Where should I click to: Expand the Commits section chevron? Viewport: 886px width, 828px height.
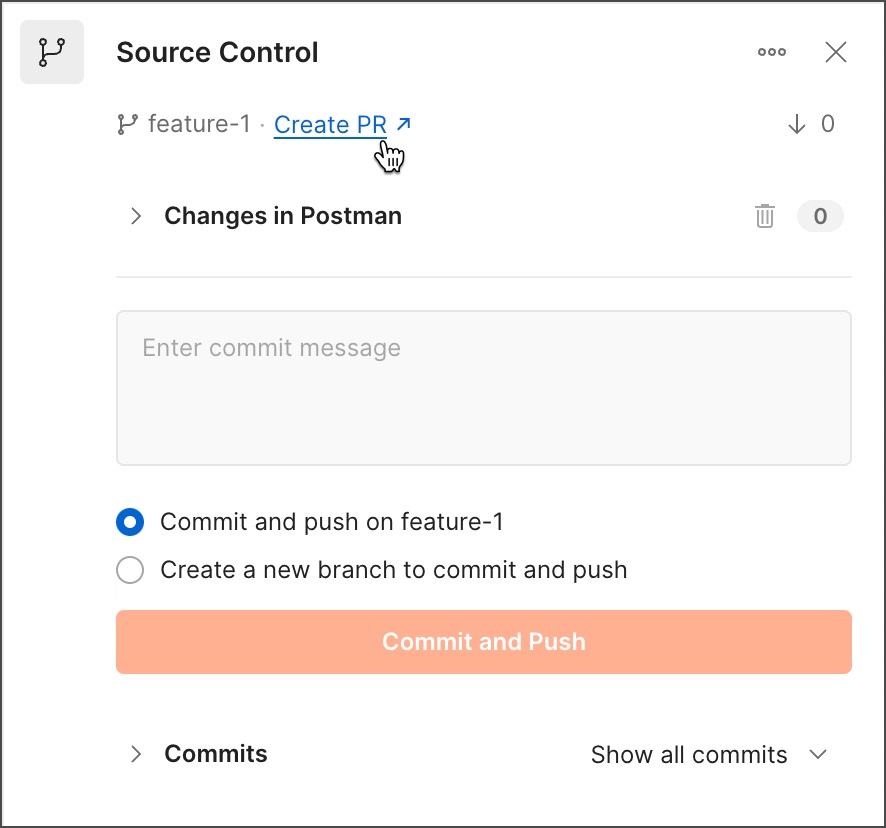point(136,754)
